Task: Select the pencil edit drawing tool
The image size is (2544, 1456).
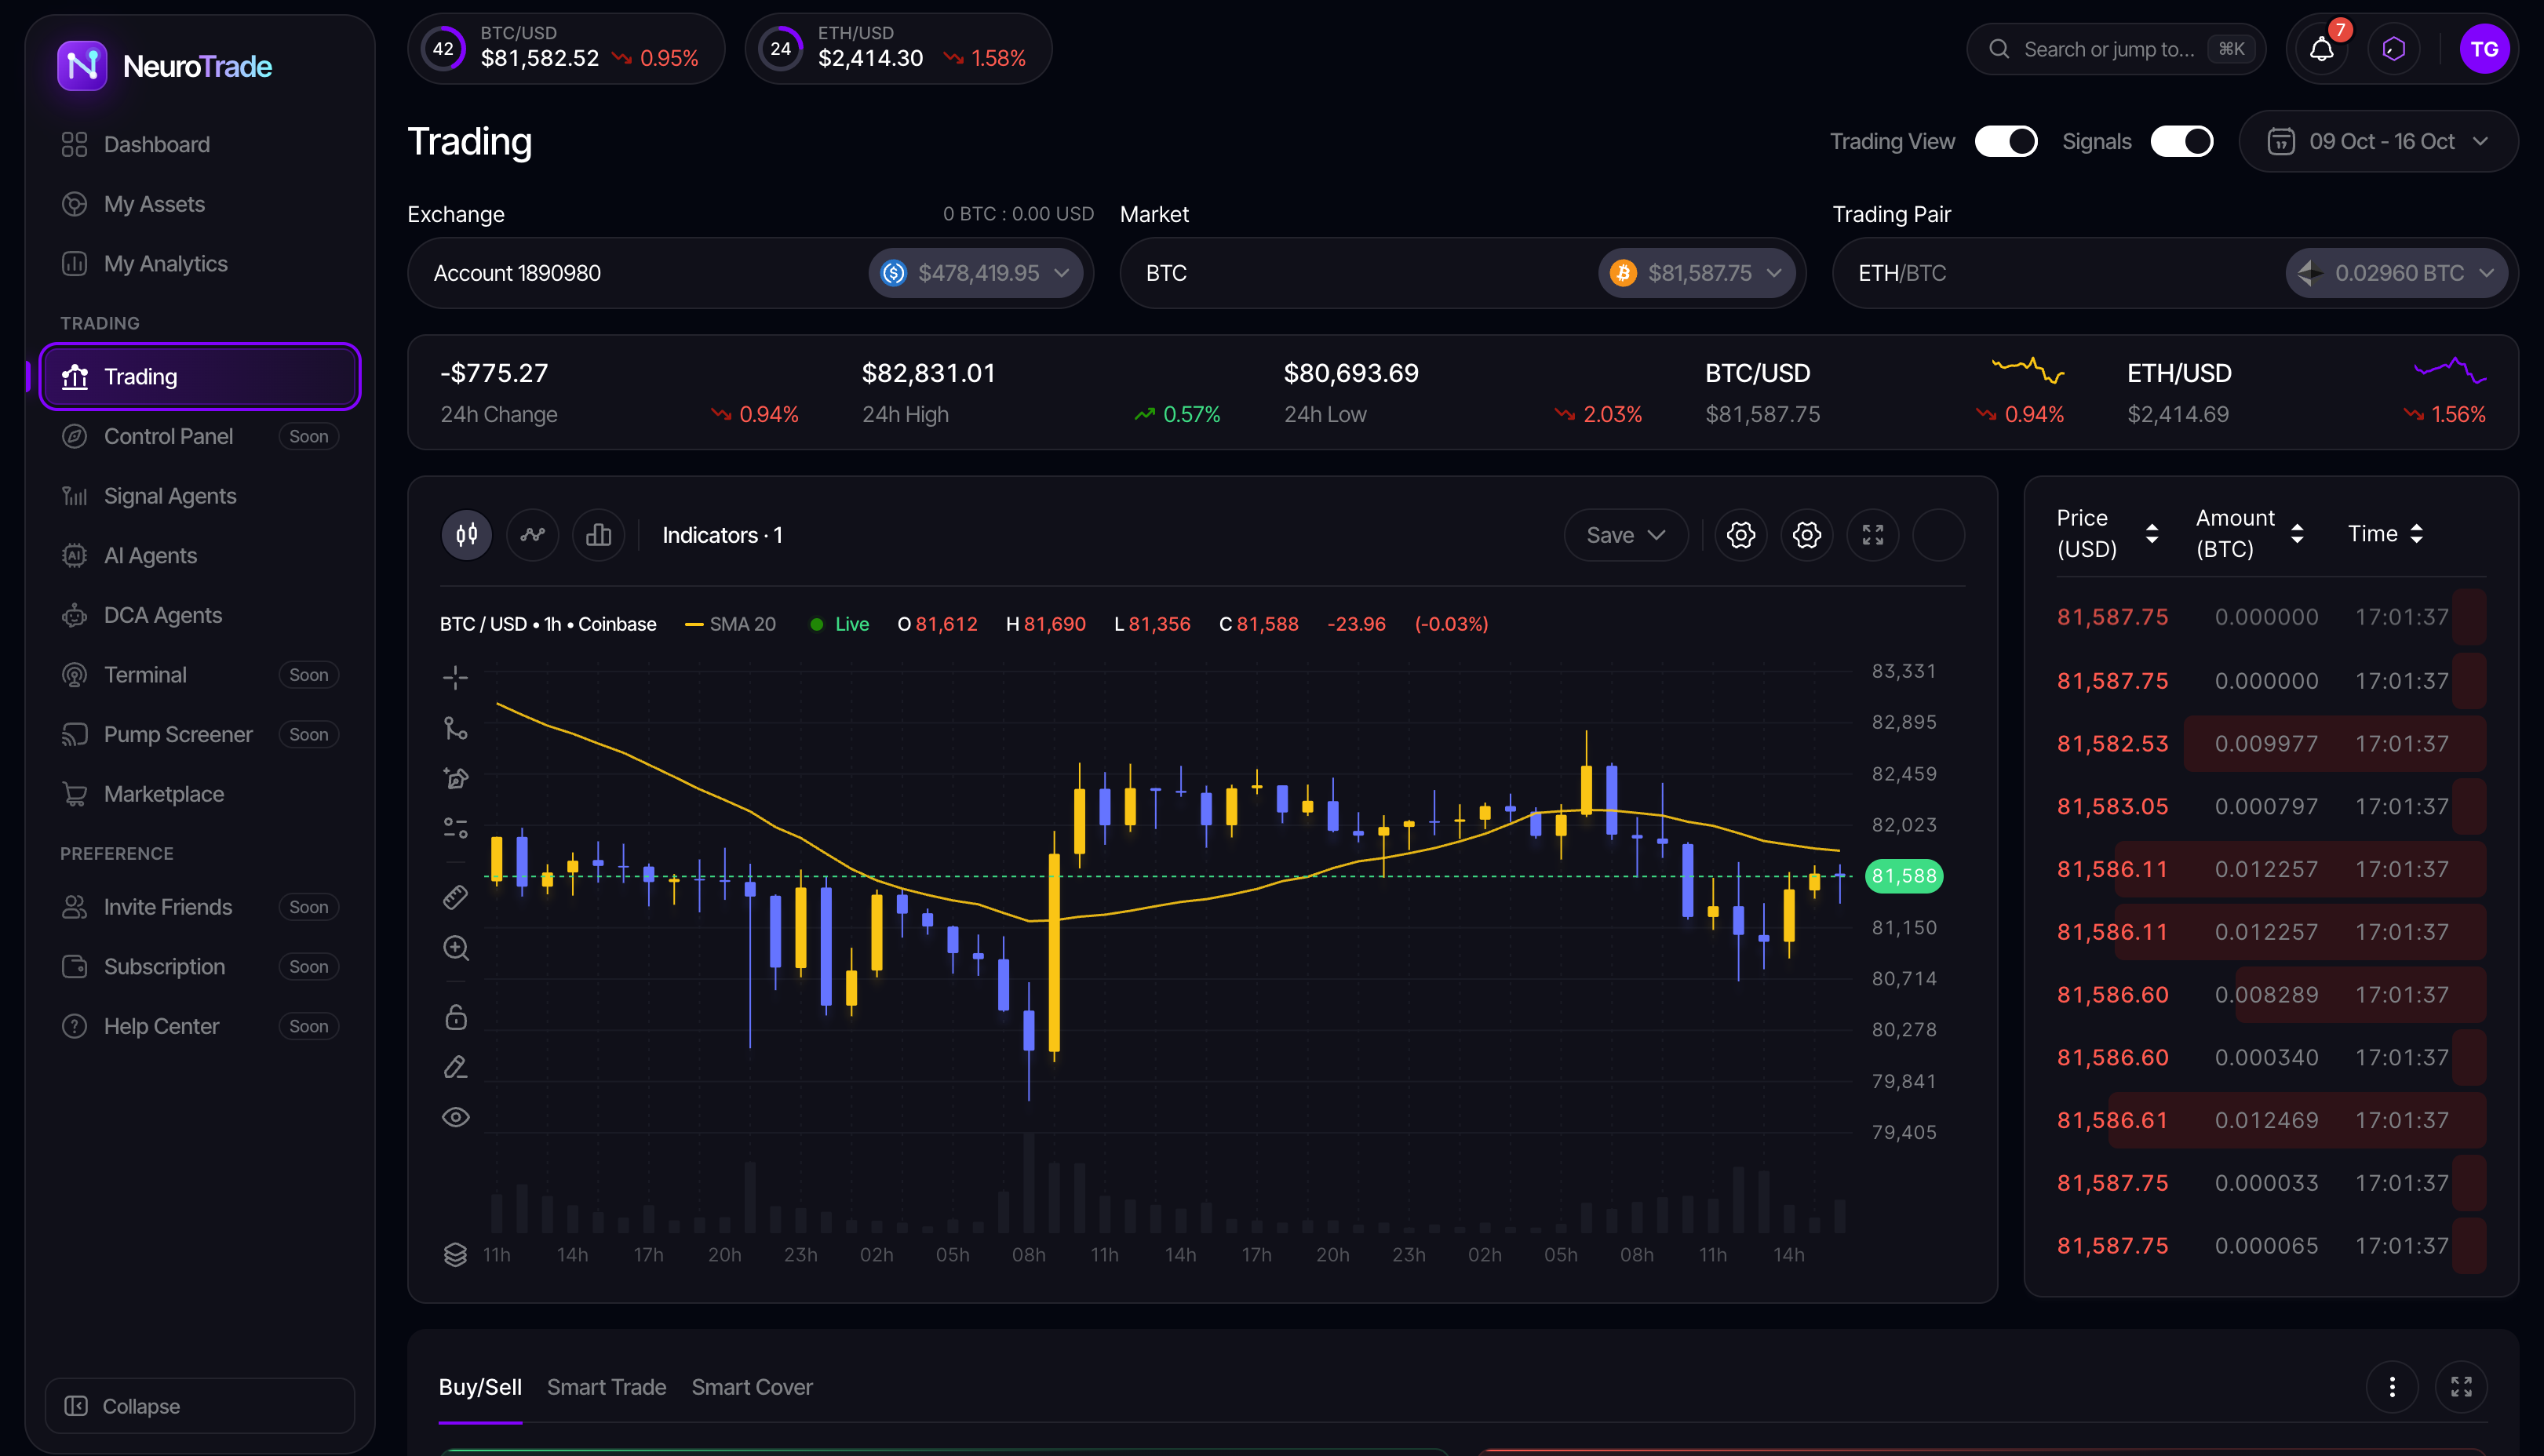Action: click(455, 1067)
